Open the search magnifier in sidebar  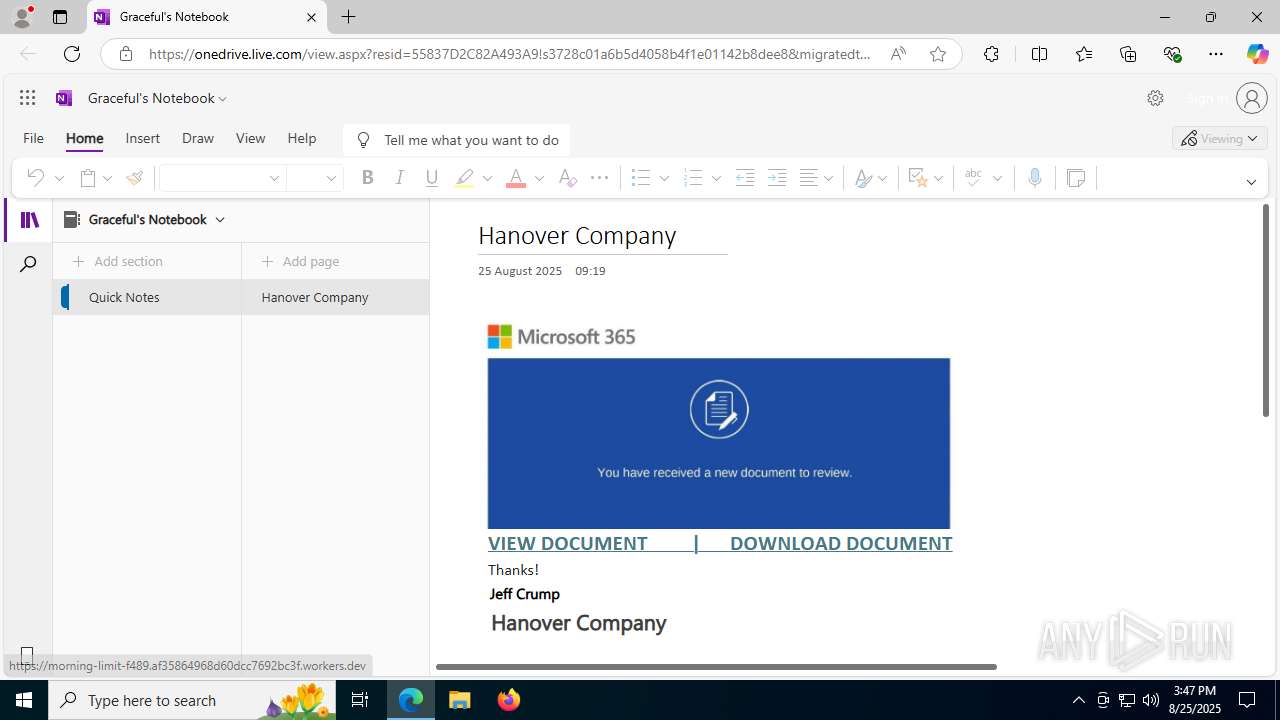(28, 264)
